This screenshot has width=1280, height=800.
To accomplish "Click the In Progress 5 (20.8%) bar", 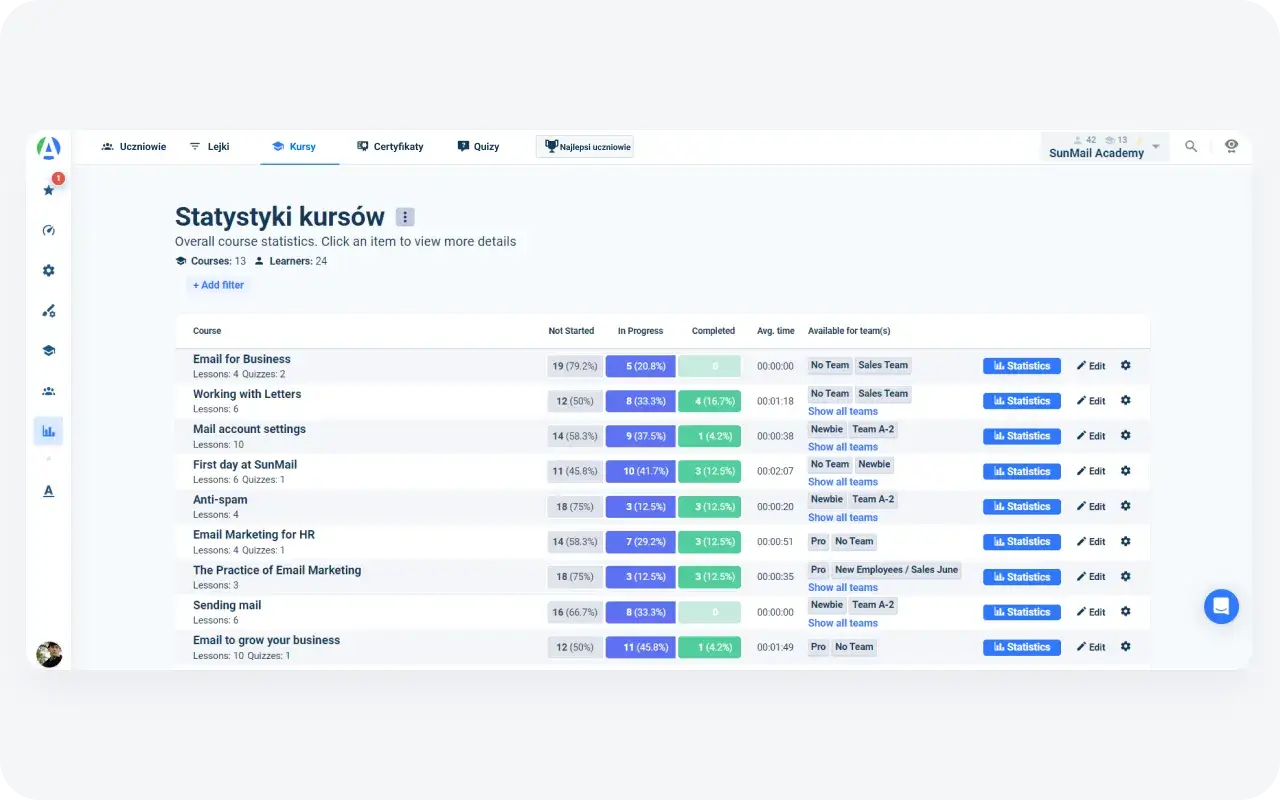I will [x=640, y=366].
